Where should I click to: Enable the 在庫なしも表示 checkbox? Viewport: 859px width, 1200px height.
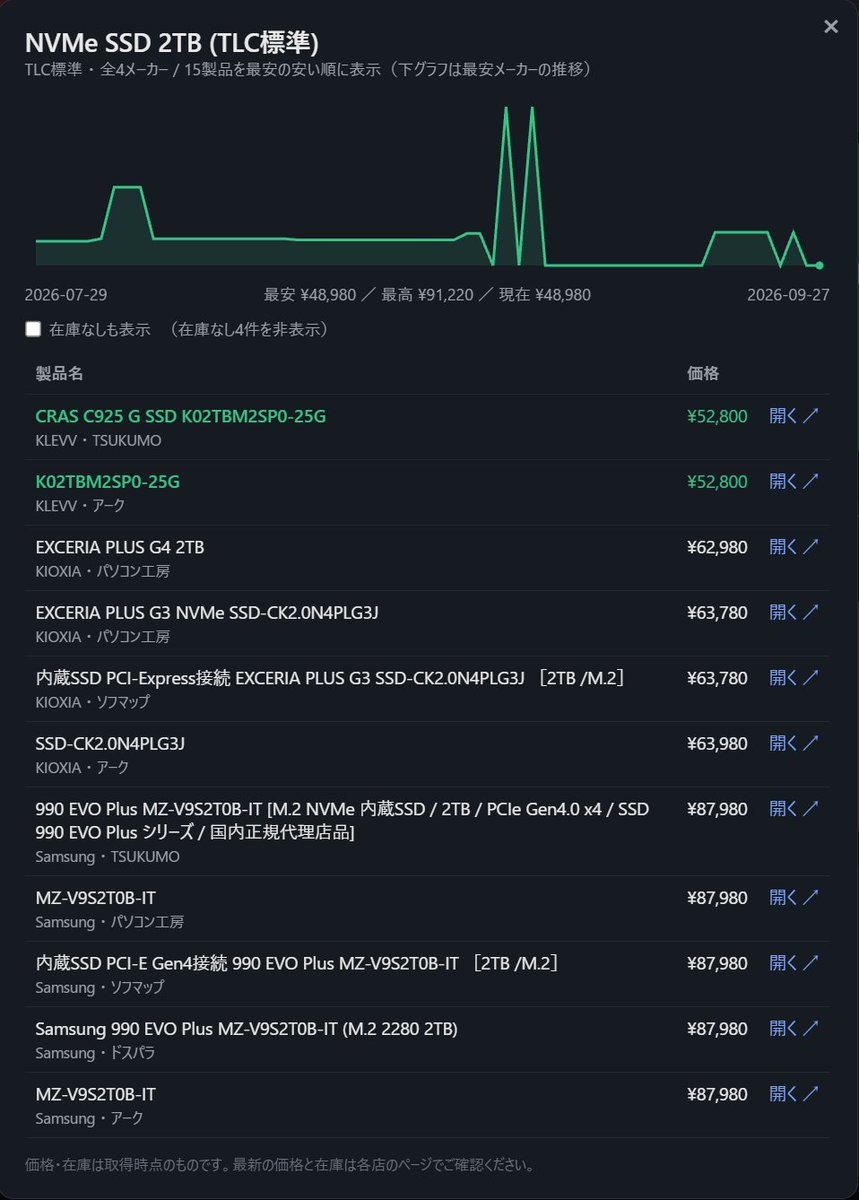33,329
